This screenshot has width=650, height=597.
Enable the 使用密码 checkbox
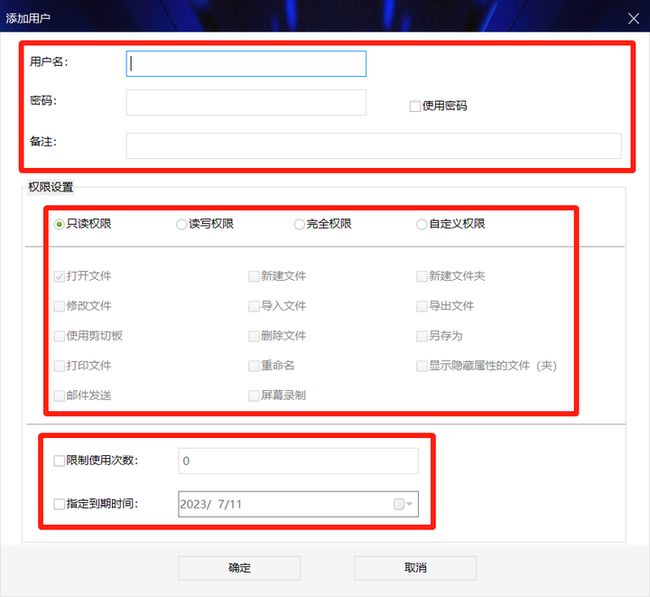pyautogui.click(x=415, y=106)
